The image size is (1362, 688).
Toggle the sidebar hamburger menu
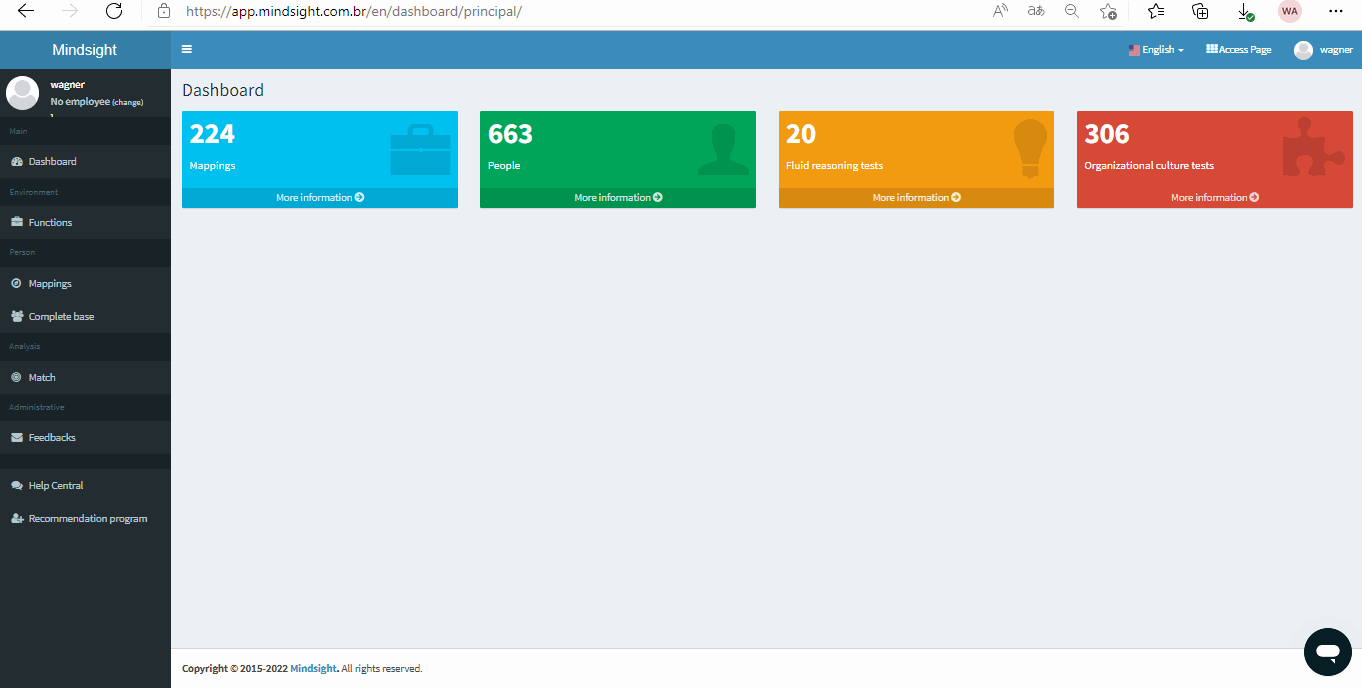(187, 49)
